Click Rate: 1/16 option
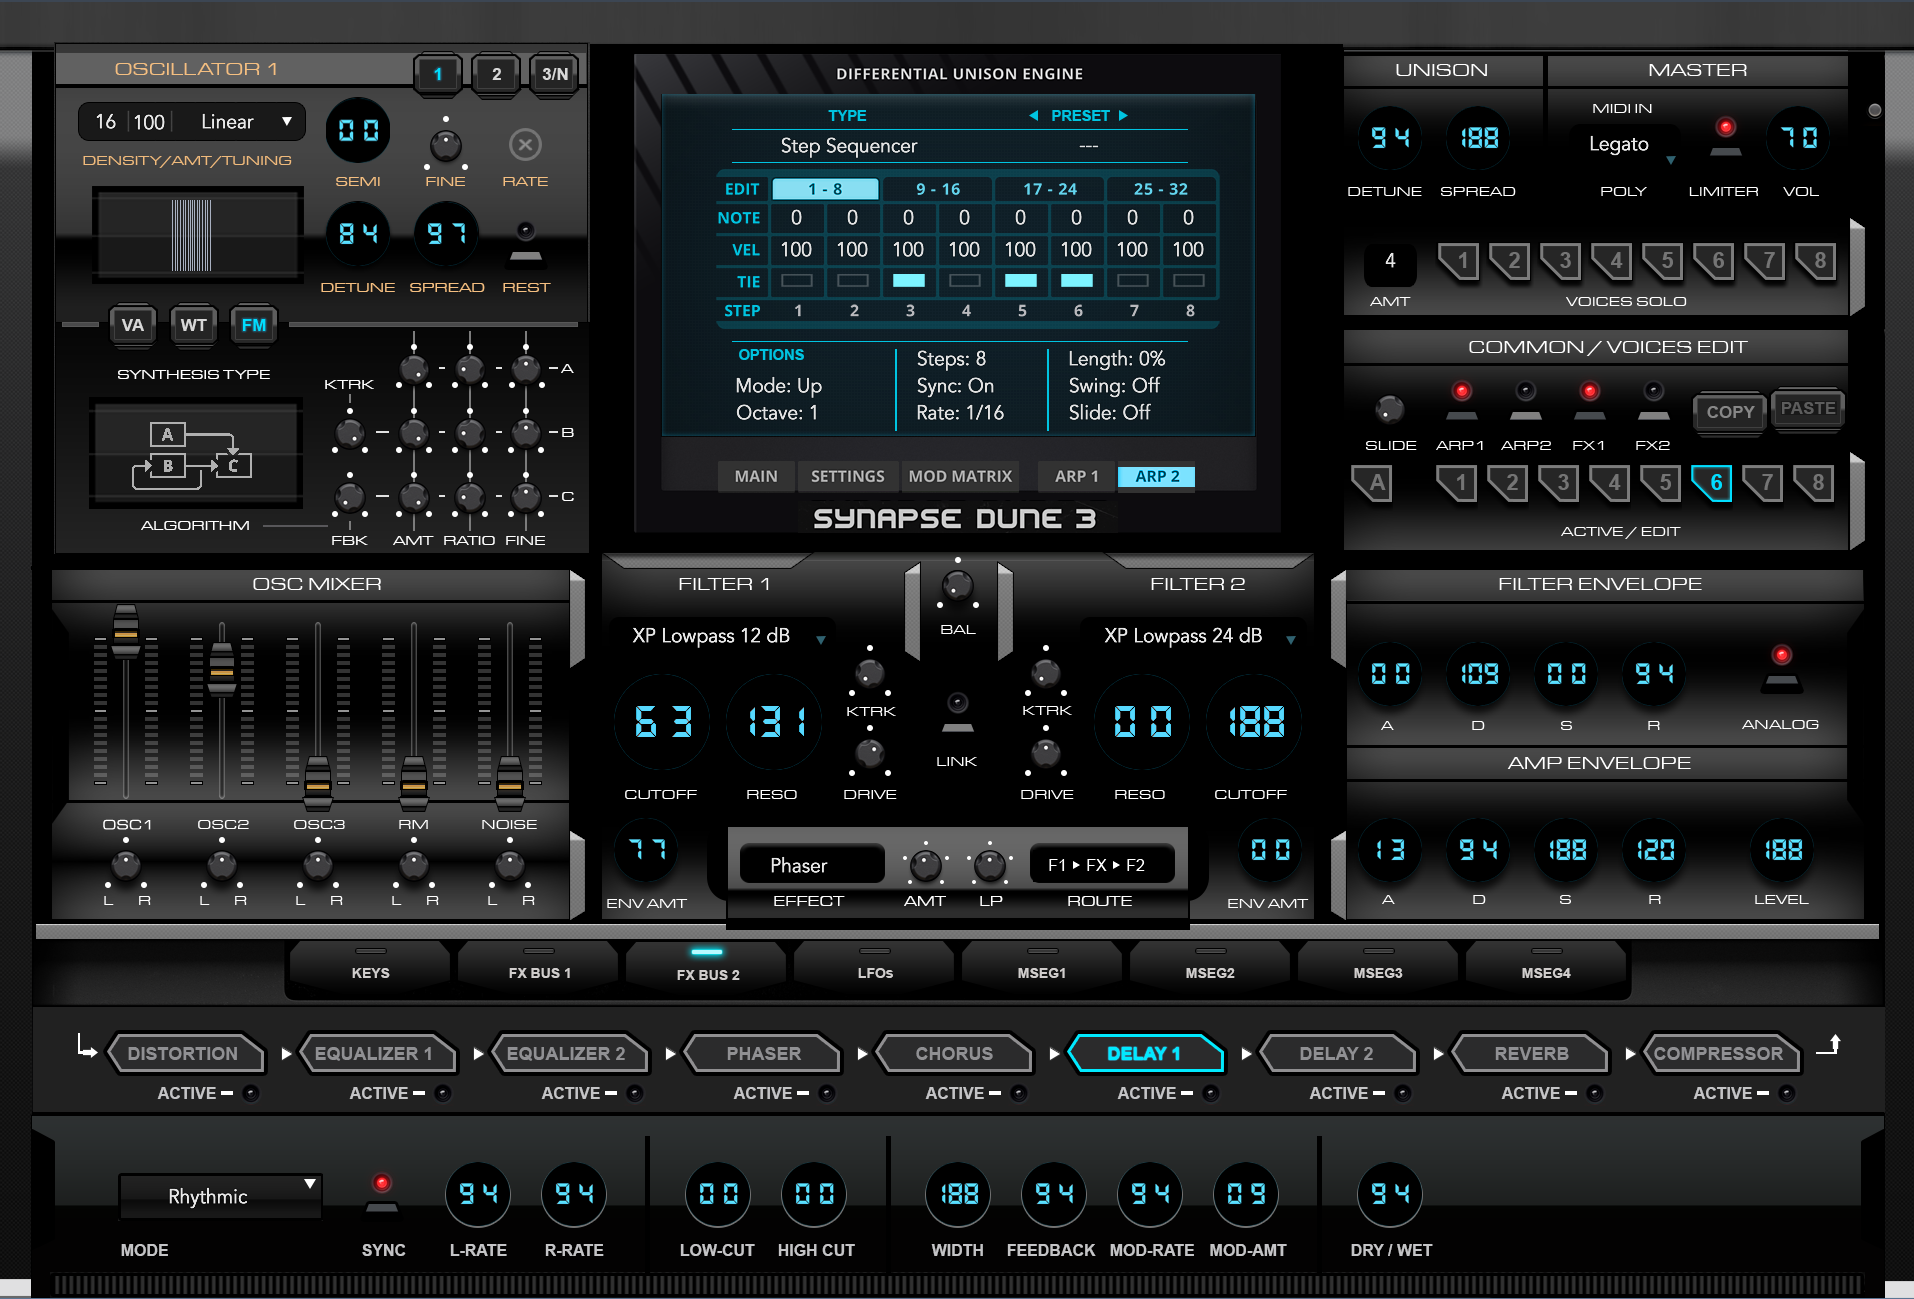1914x1299 pixels. (960, 413)
